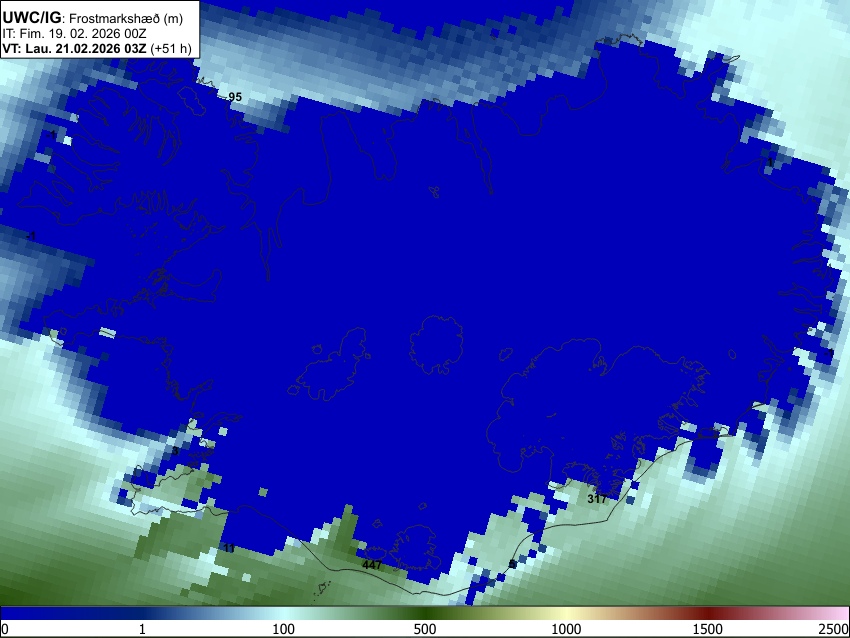Click the map value "11"
This screenshot has height=638, width=850.
pos(229,549)
